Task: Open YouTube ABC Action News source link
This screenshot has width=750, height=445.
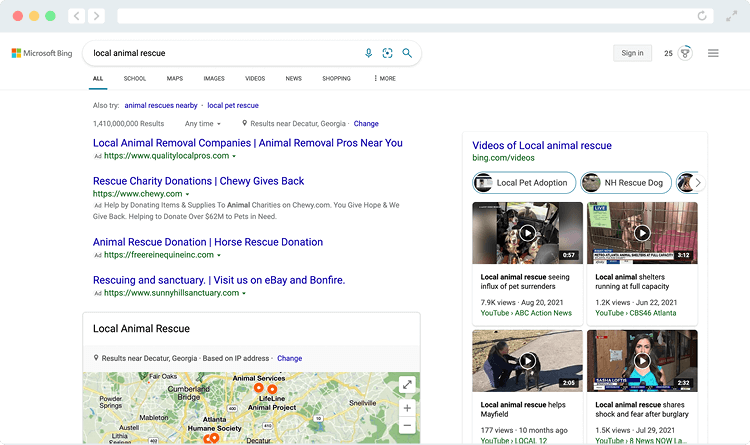Action: point(526,313)
